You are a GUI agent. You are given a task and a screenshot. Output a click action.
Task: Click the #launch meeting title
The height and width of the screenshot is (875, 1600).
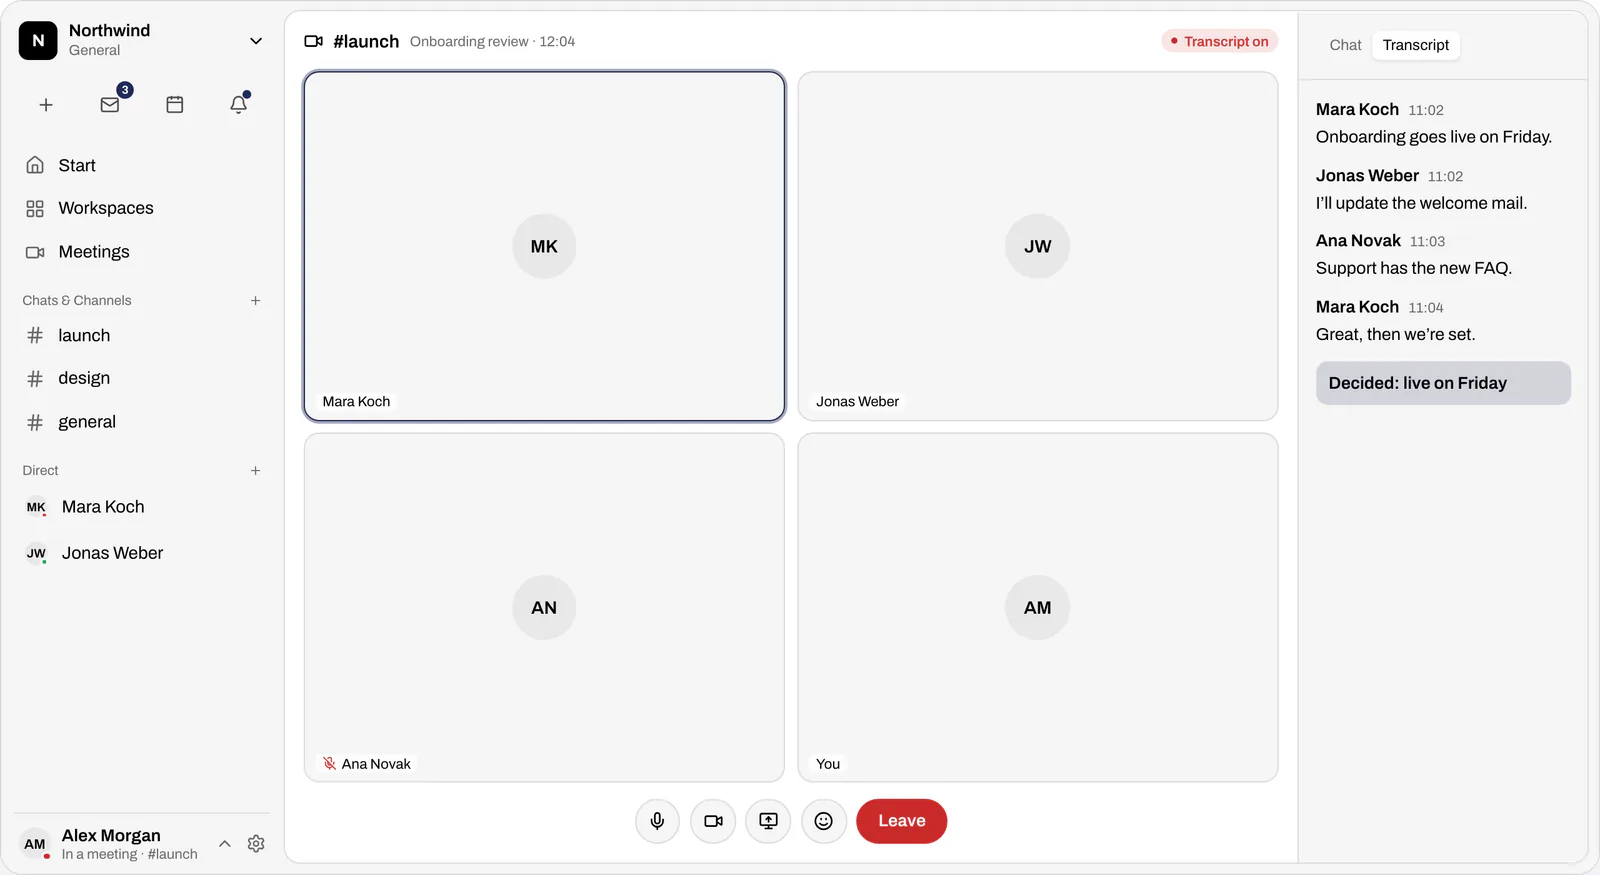coord(366,41)
